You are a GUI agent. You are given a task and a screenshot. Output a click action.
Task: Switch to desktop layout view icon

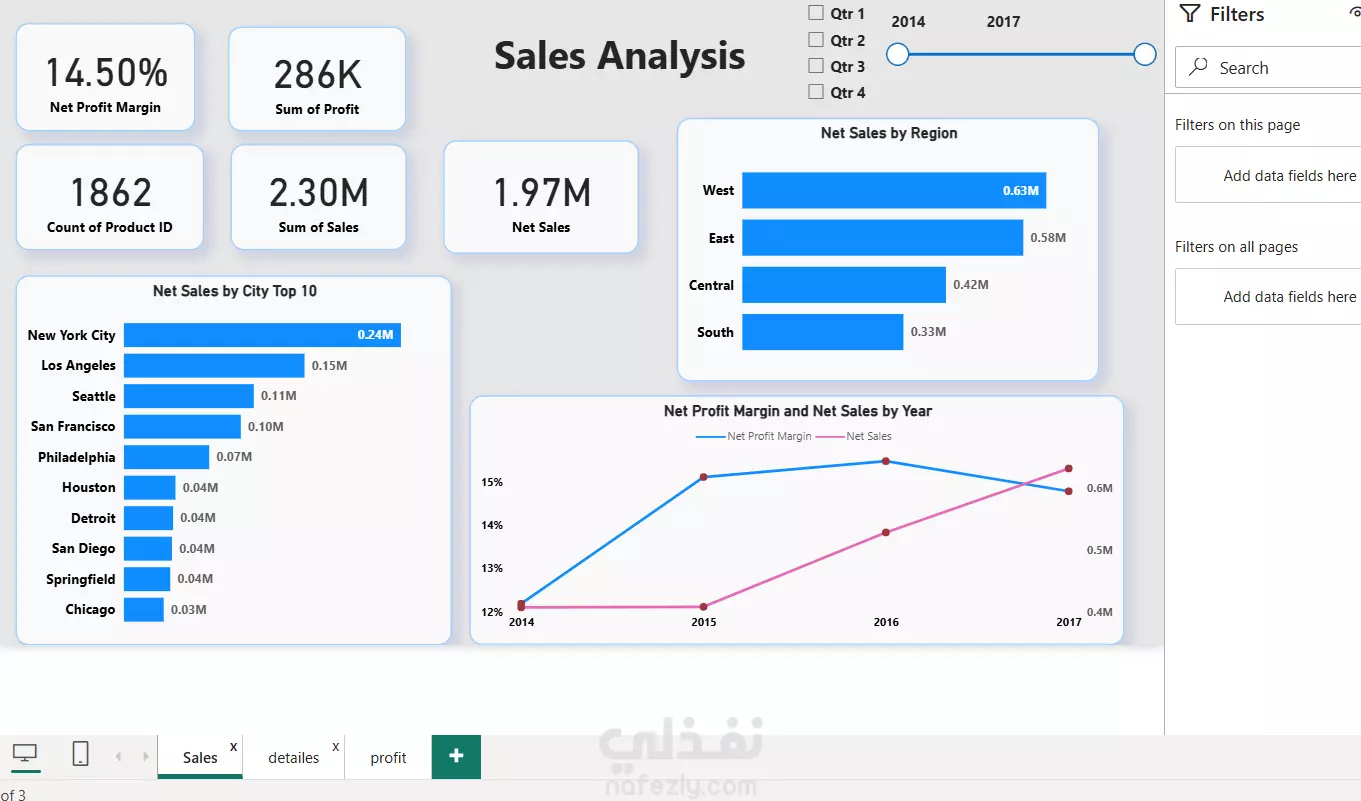click(25, 754)
